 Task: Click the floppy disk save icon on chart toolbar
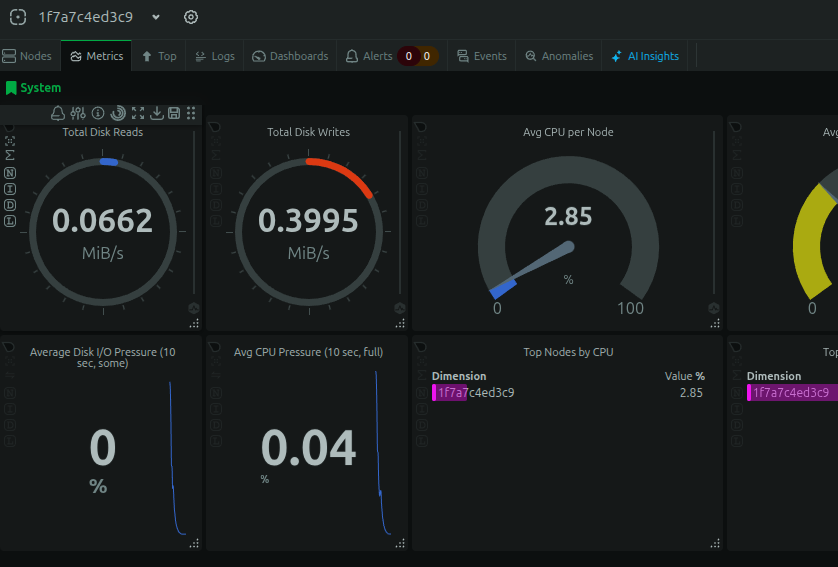pos(174,113)
